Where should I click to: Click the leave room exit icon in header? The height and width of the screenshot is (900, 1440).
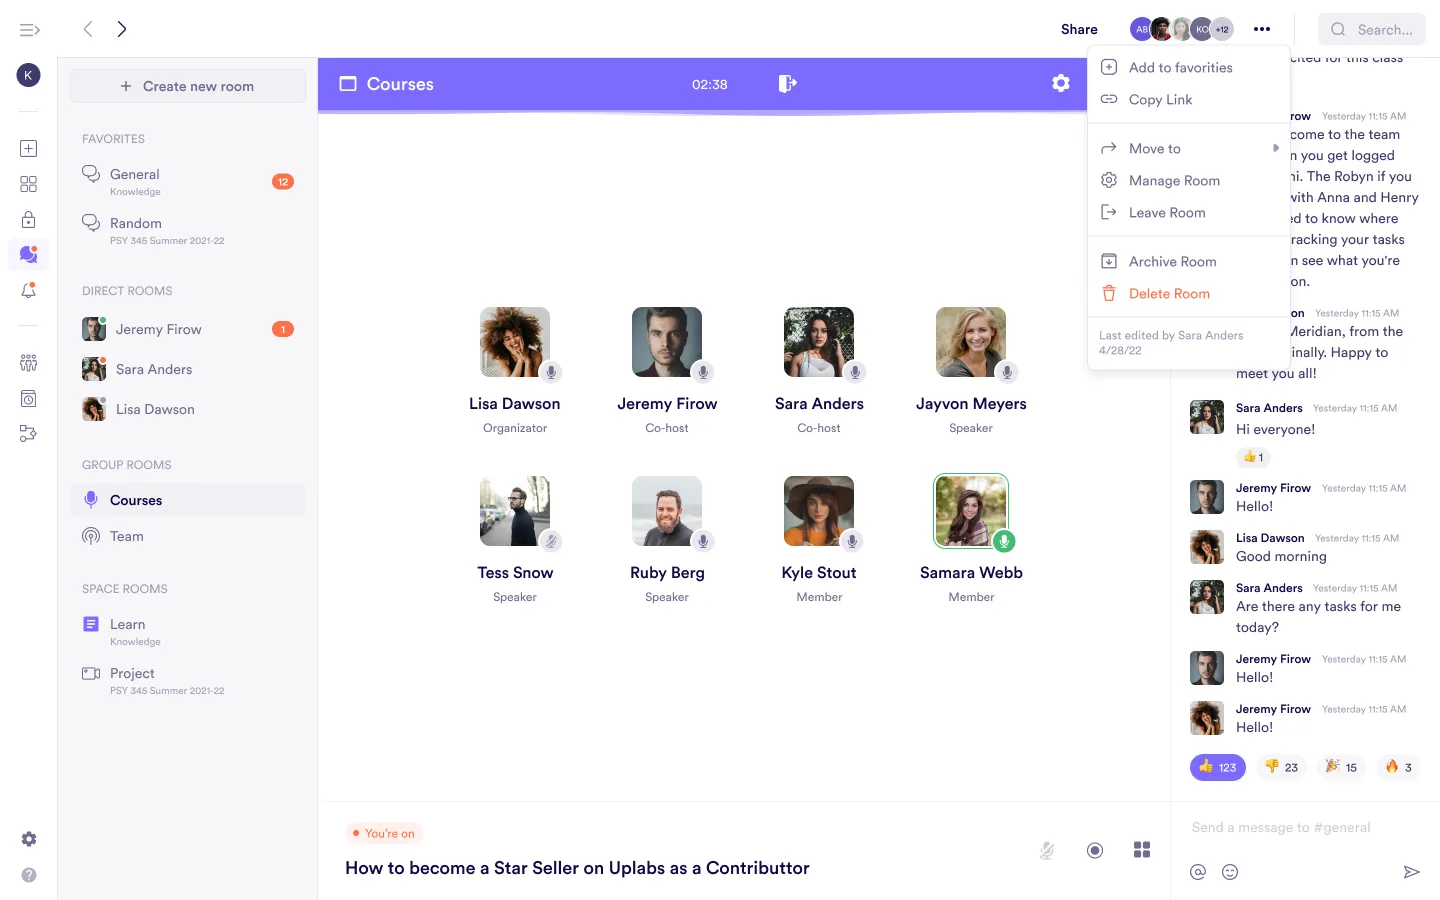point(787,84)
